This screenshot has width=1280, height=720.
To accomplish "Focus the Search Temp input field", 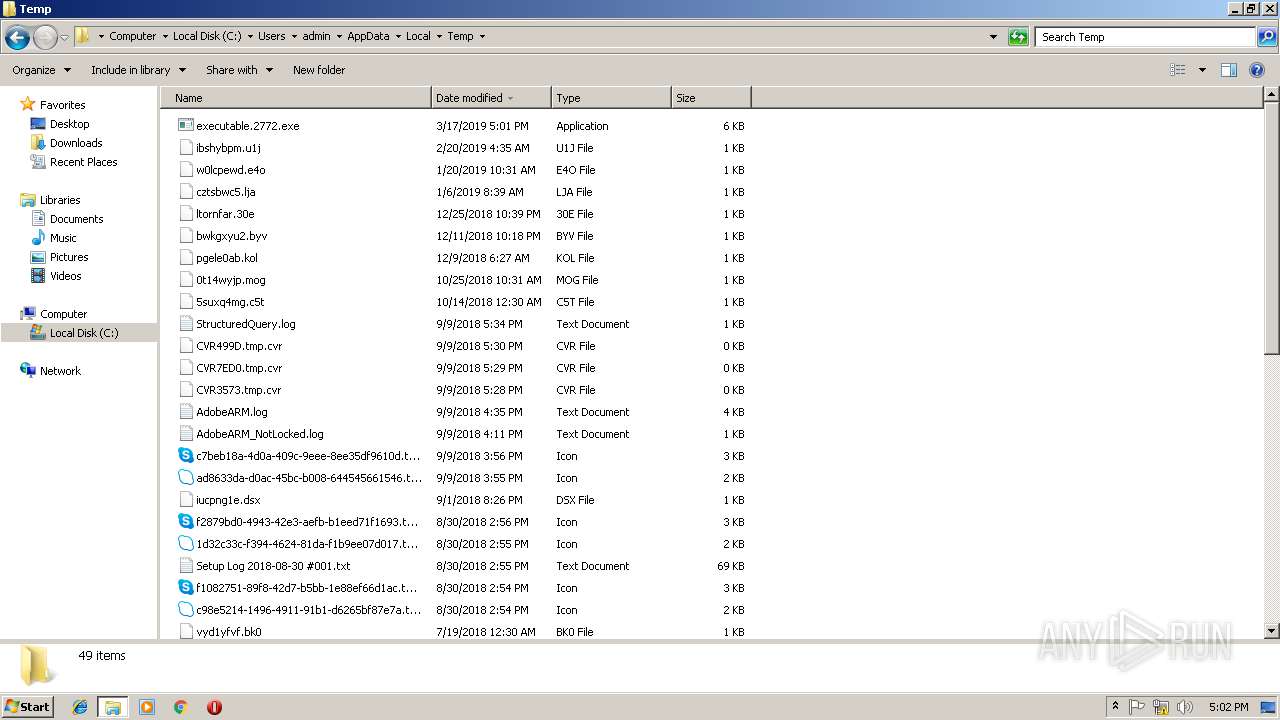I will point(1146,37).
